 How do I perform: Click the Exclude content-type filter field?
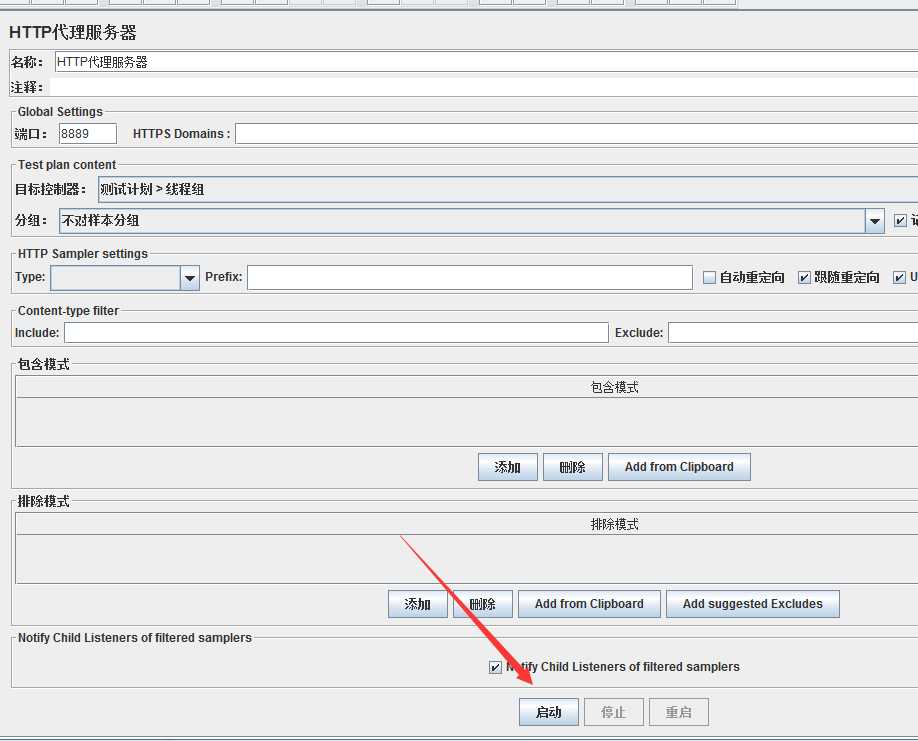[x=793, y=332]
